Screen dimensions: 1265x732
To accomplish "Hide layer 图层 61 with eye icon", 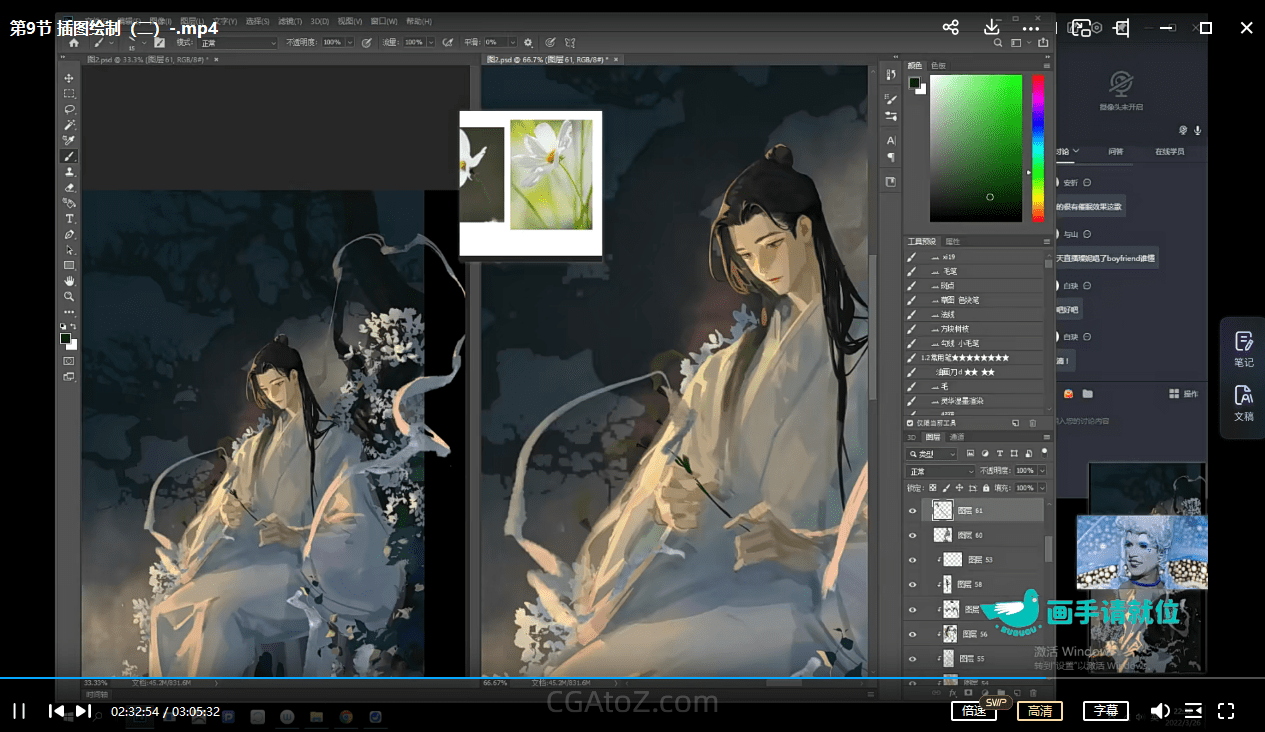I will (912, 511).
